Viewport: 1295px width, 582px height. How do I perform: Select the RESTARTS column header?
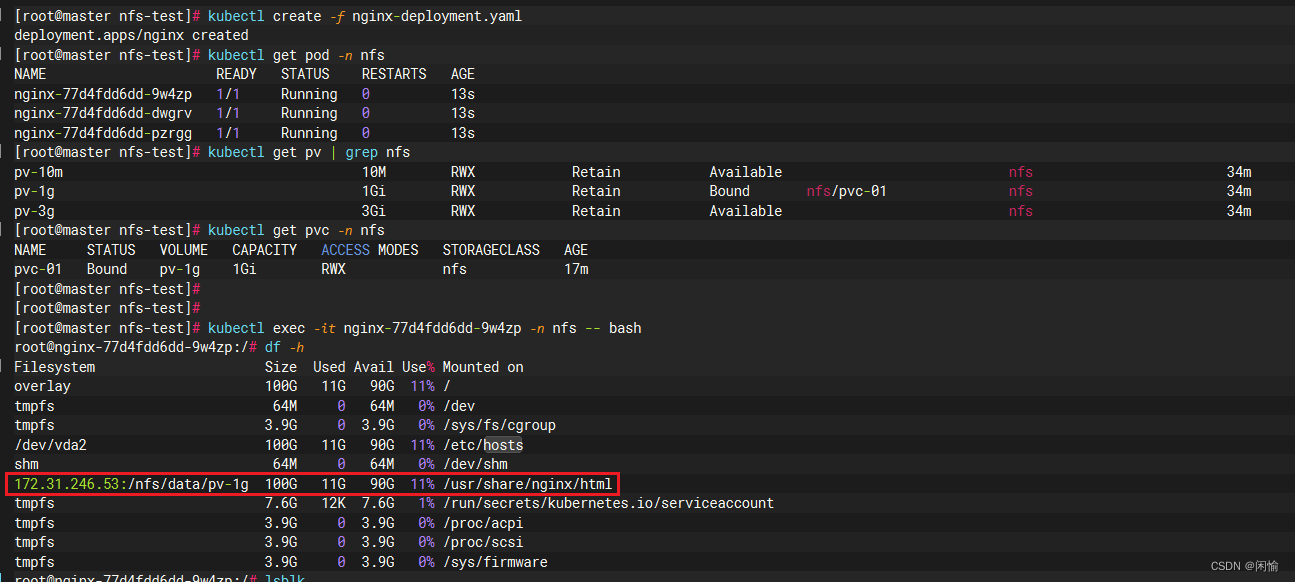pos(394,74)
